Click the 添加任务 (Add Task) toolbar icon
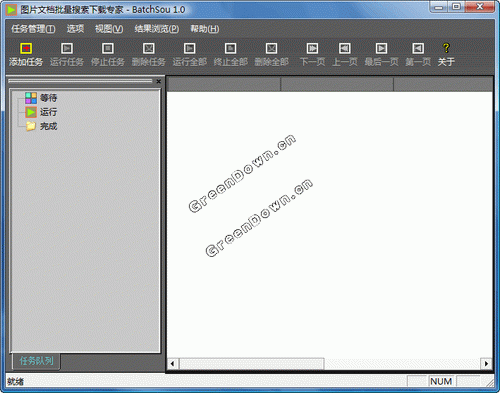The image size is (500, 393). click(x=26, y=49)
